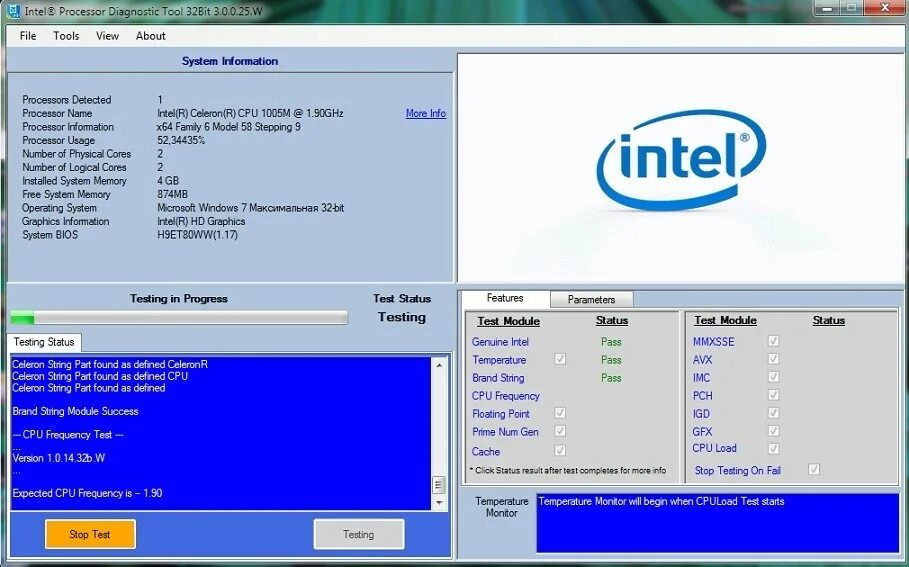909x567 pixels.
Task: Click the testing log scrollbar thumb
Action: tap(439, 485)
